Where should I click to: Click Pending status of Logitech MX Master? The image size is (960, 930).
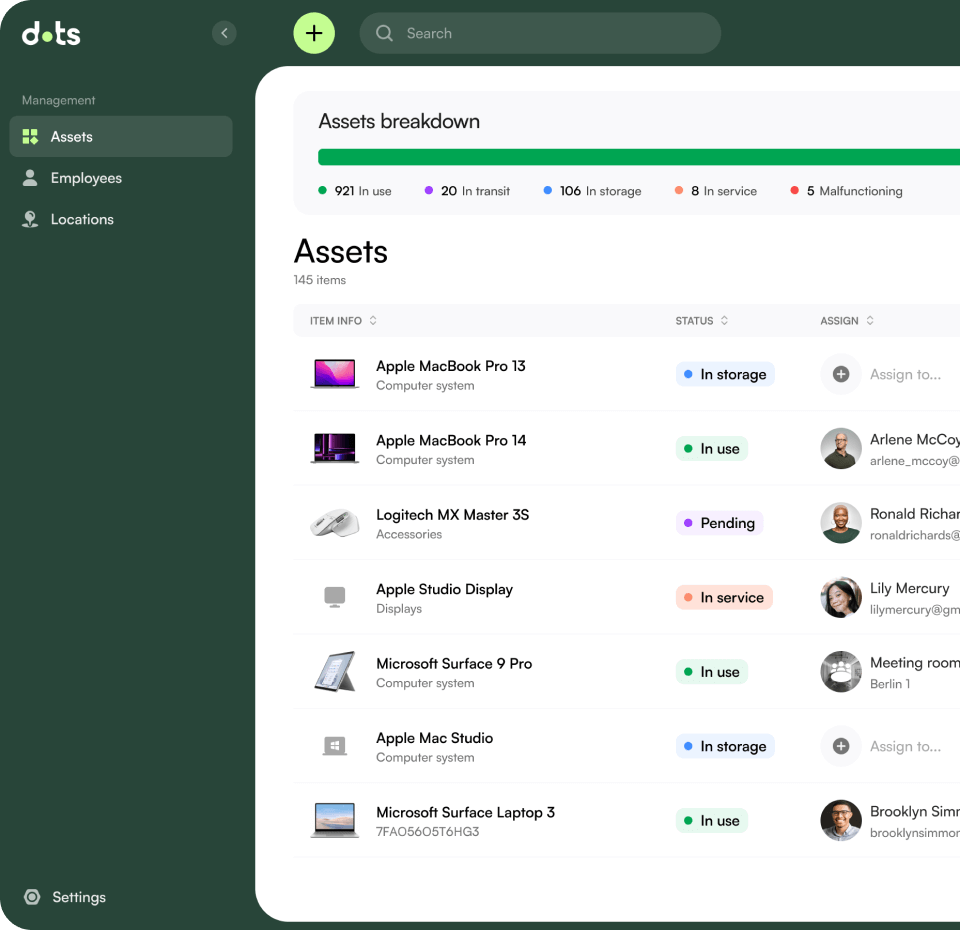click(x=719, y=523)
